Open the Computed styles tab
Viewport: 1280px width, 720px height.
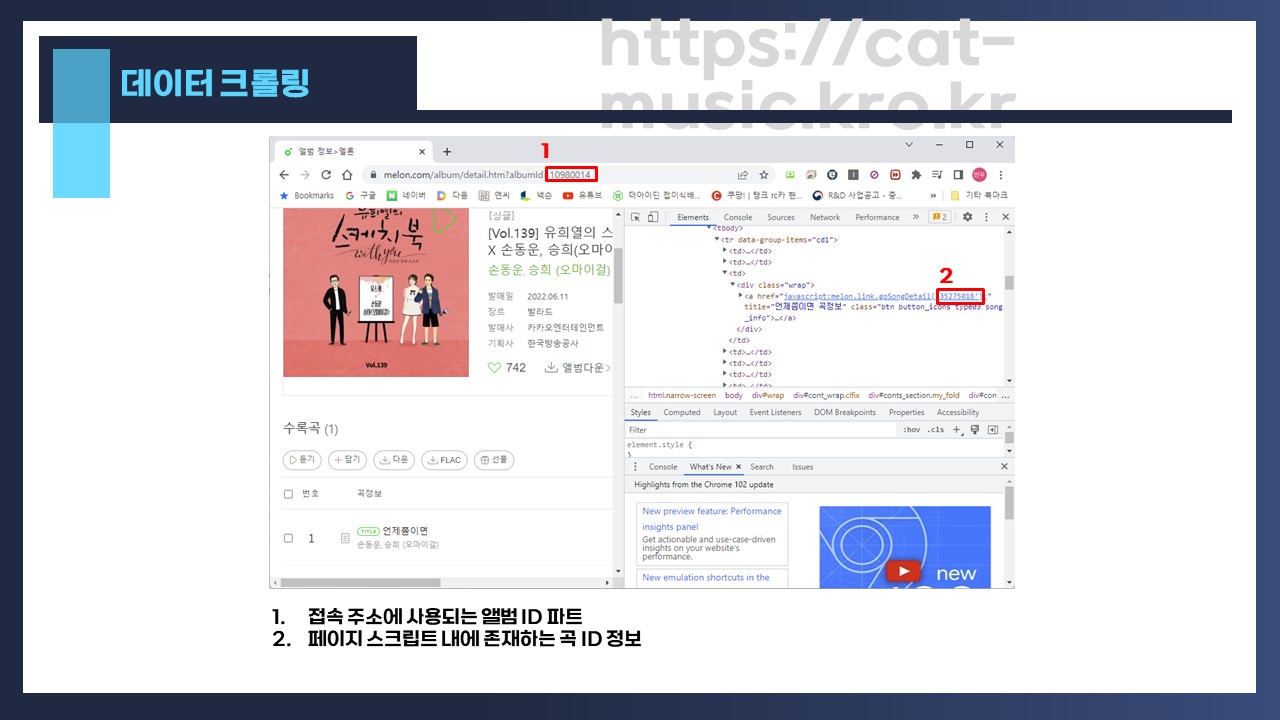click(x=682, y=412)
